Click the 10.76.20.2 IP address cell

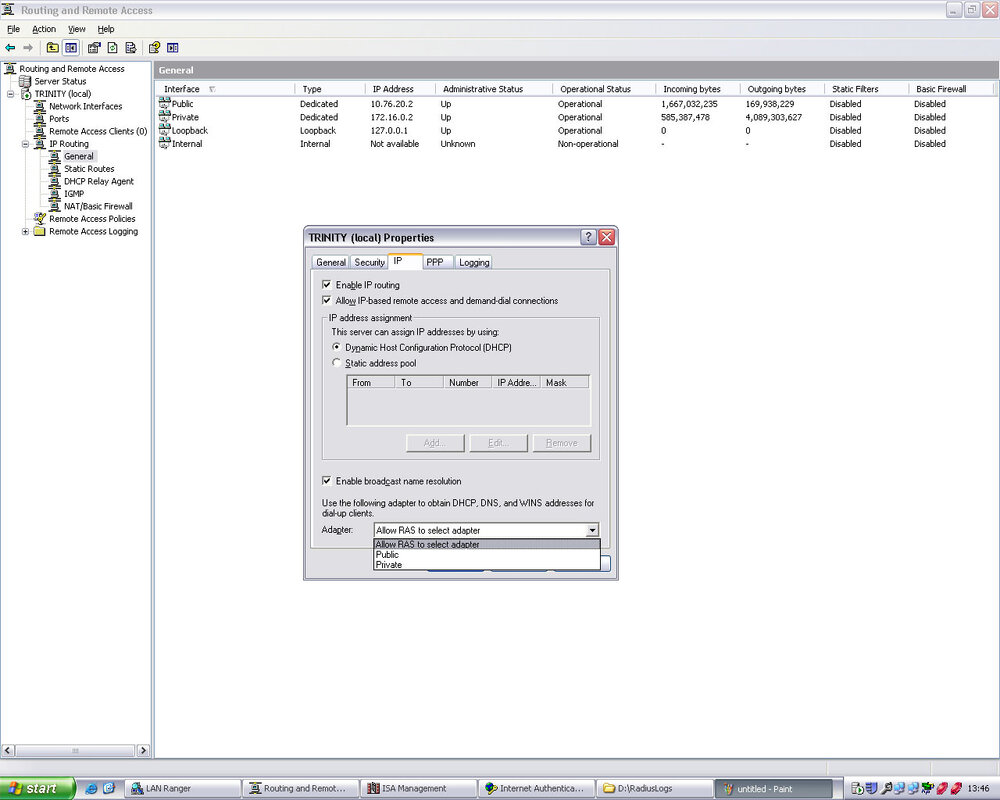tap(392, 103)
